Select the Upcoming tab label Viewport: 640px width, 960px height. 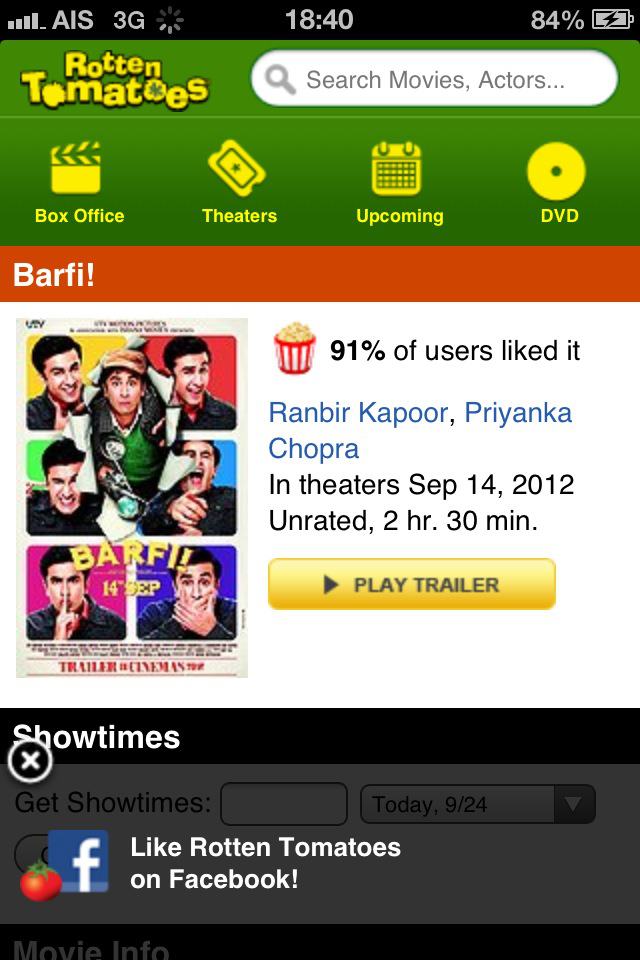[x=400, y=216]
